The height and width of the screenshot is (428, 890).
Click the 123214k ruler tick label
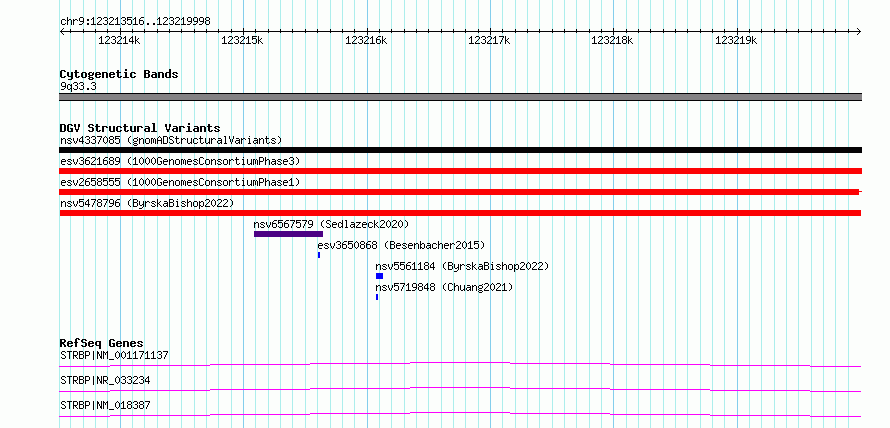[x=119, y=41]
